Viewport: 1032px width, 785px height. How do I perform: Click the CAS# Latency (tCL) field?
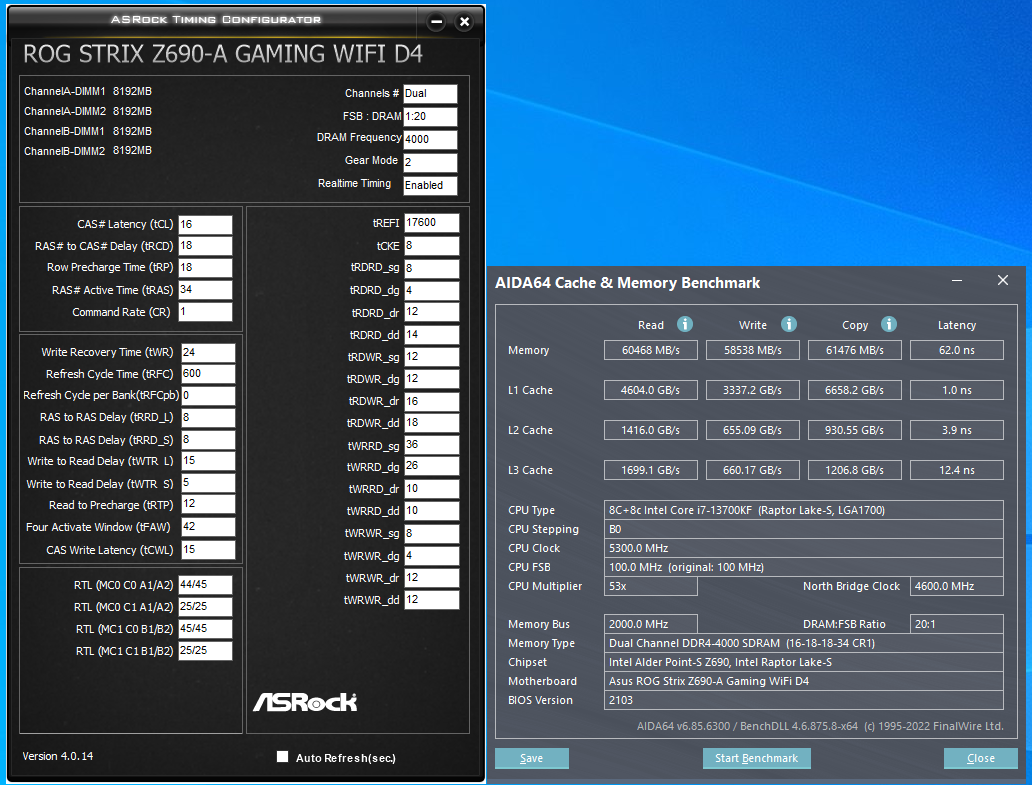pos(205,224)
